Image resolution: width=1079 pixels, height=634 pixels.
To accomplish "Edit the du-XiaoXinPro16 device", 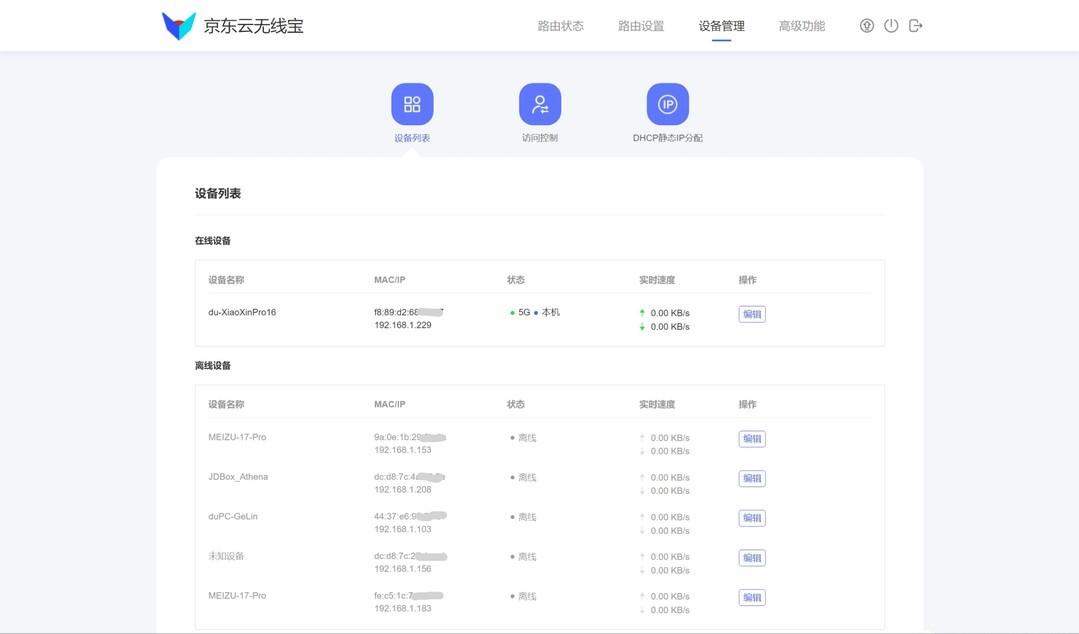I will (752, 312).
